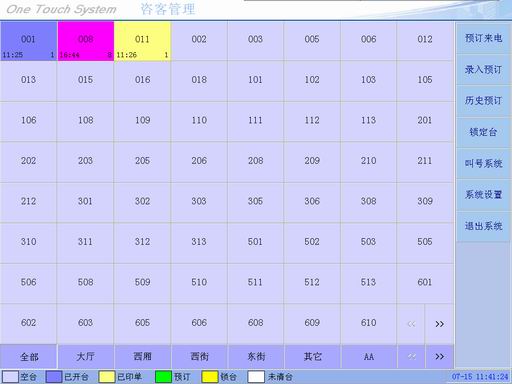Select the magenta table 008
512x384 pixels.
[86, 41]
